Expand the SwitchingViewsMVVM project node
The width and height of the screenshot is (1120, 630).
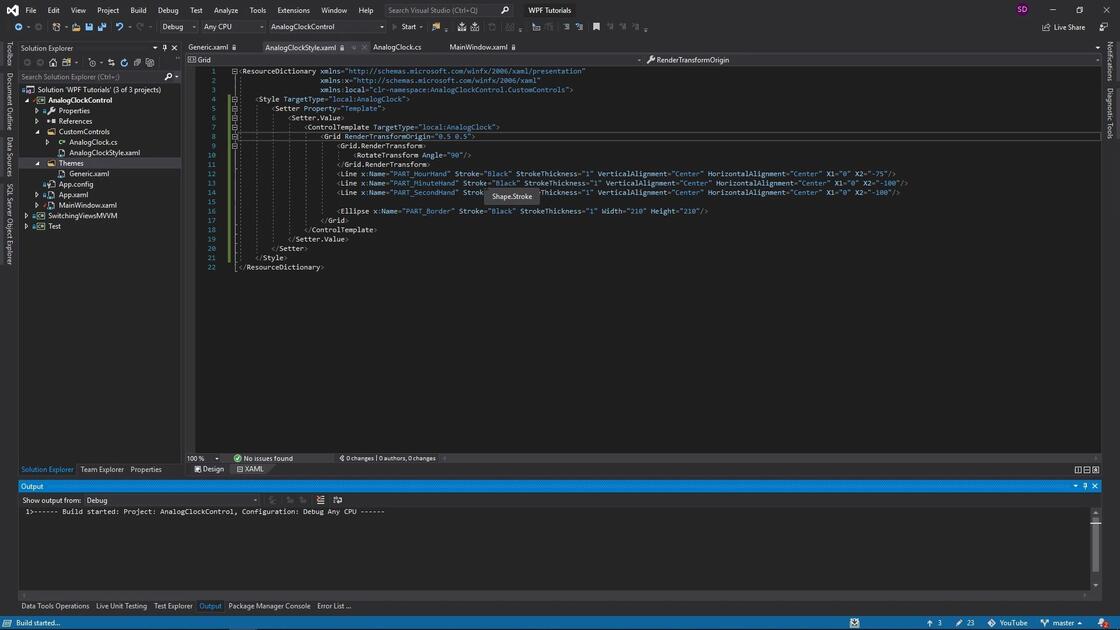27,216
